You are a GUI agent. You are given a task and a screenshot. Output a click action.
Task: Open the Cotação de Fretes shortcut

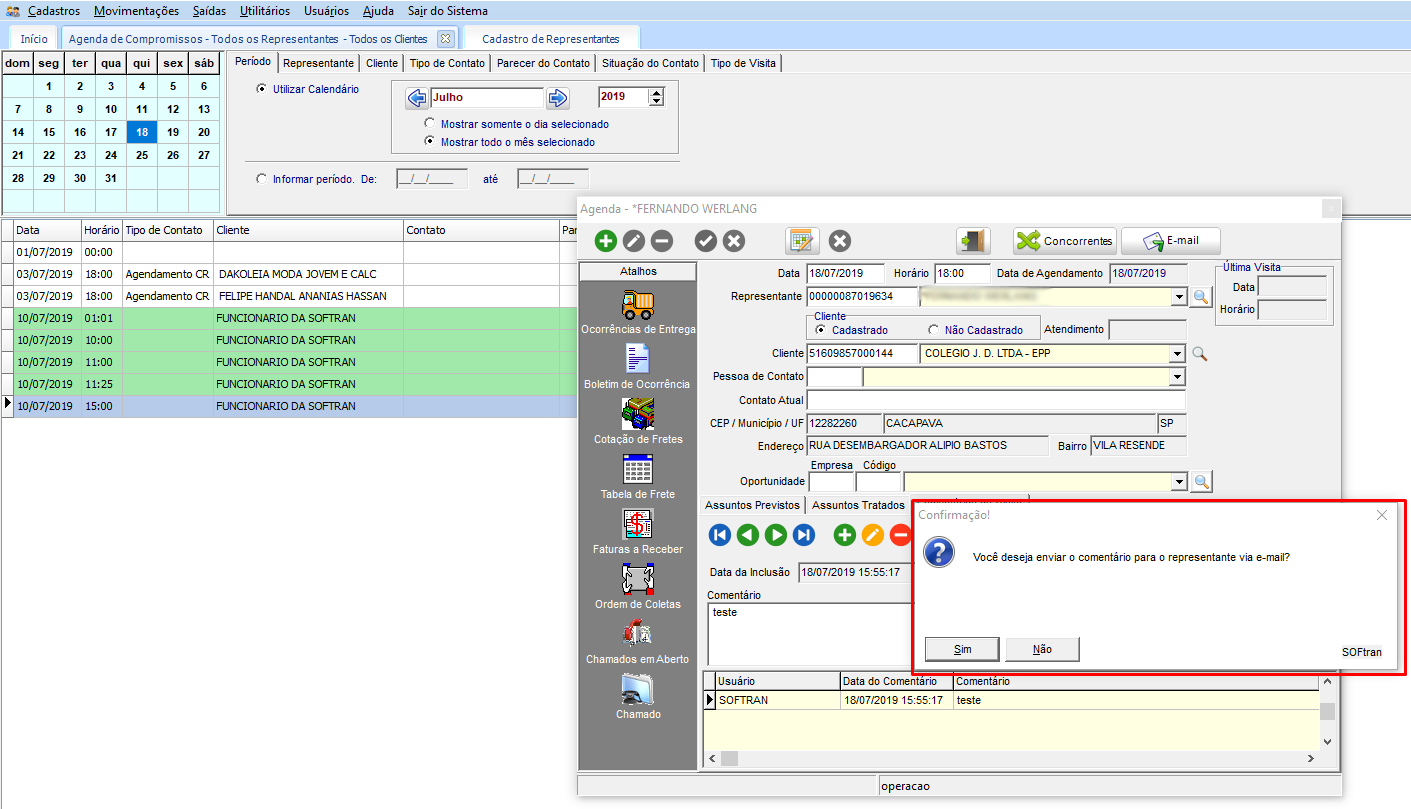637,414
